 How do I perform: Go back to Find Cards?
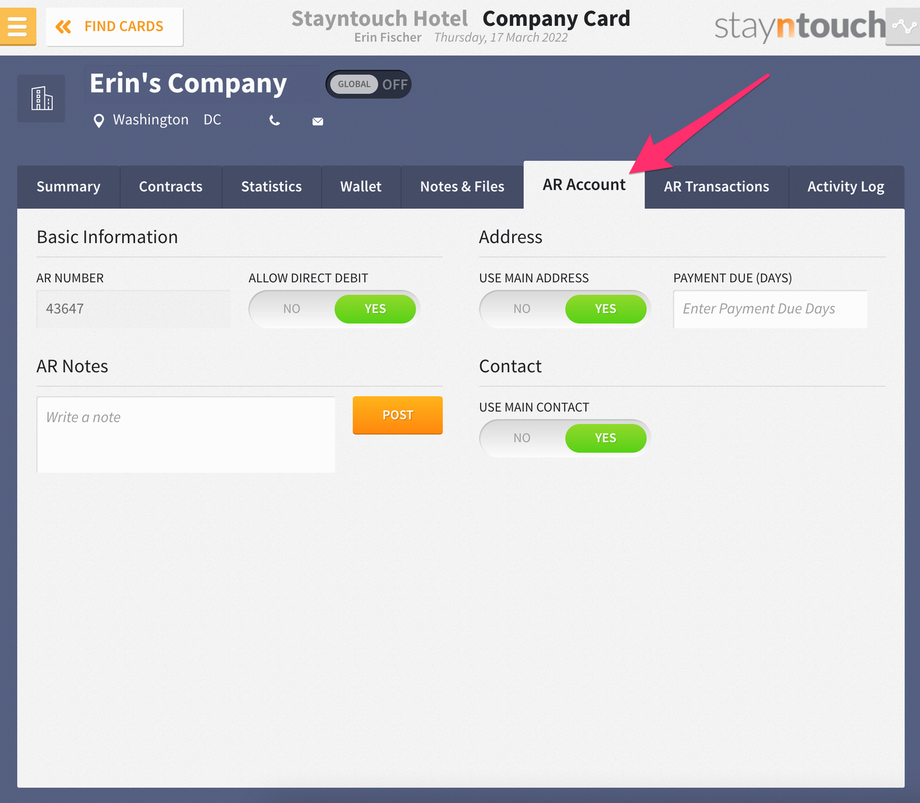point(114,26)
